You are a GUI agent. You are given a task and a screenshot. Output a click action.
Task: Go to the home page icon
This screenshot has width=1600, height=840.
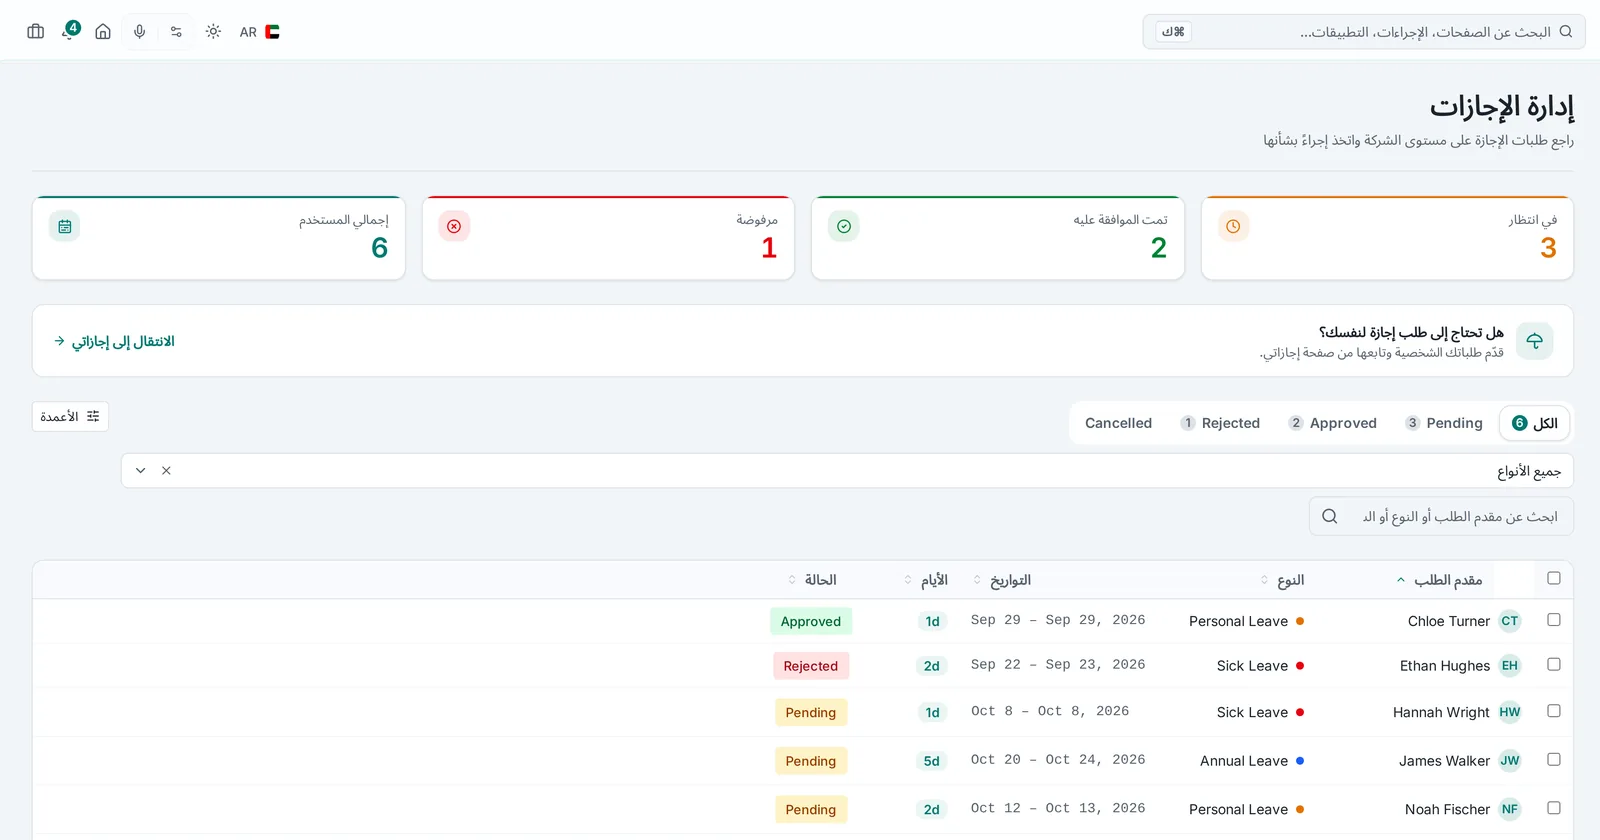click(x=103, y=32)
